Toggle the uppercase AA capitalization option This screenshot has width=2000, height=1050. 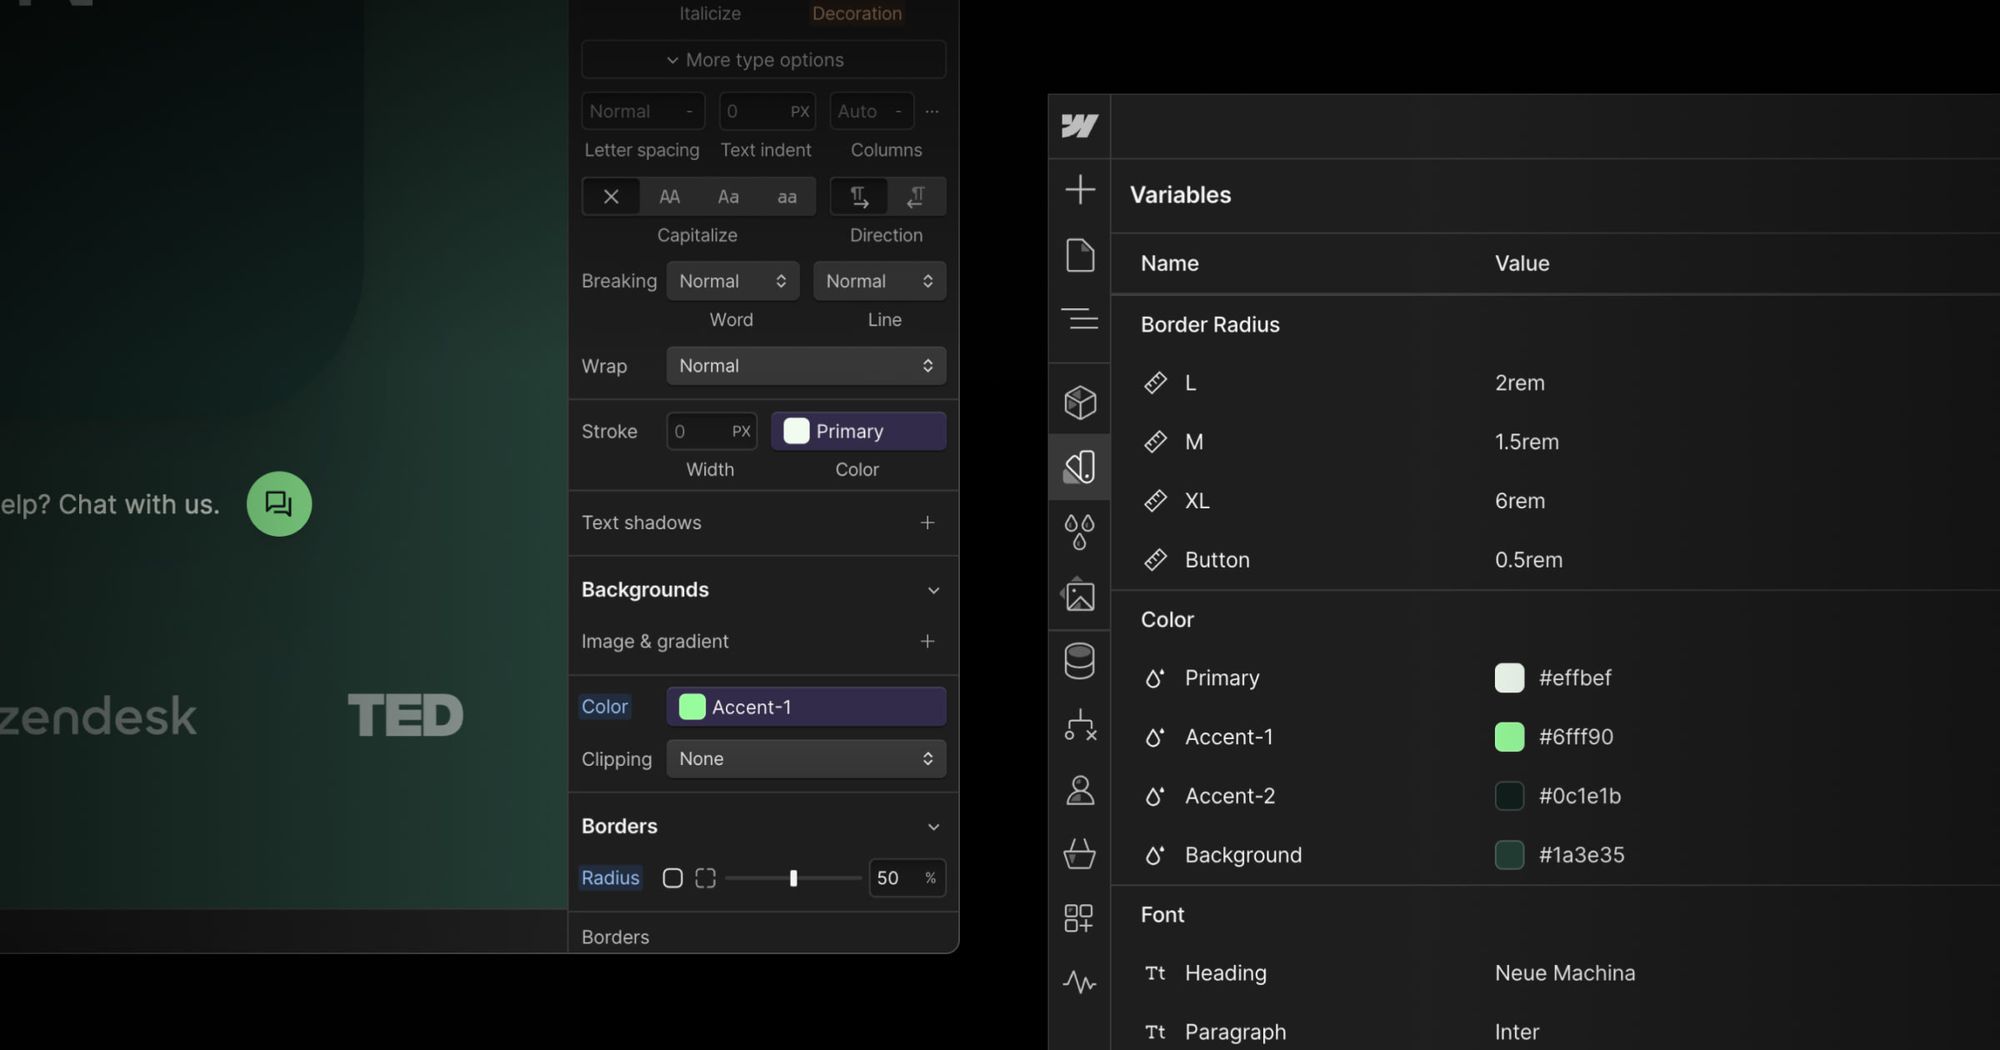click(669, 196)
